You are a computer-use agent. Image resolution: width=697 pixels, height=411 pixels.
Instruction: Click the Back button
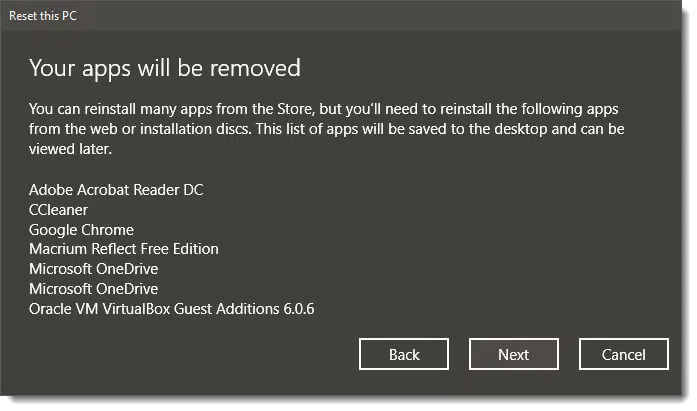pos(404,354)
